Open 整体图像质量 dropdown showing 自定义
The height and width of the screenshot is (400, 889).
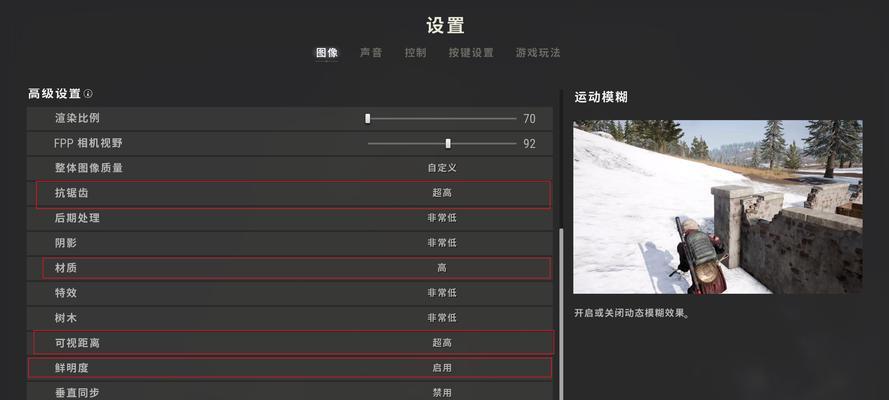[x=442, y=168]
